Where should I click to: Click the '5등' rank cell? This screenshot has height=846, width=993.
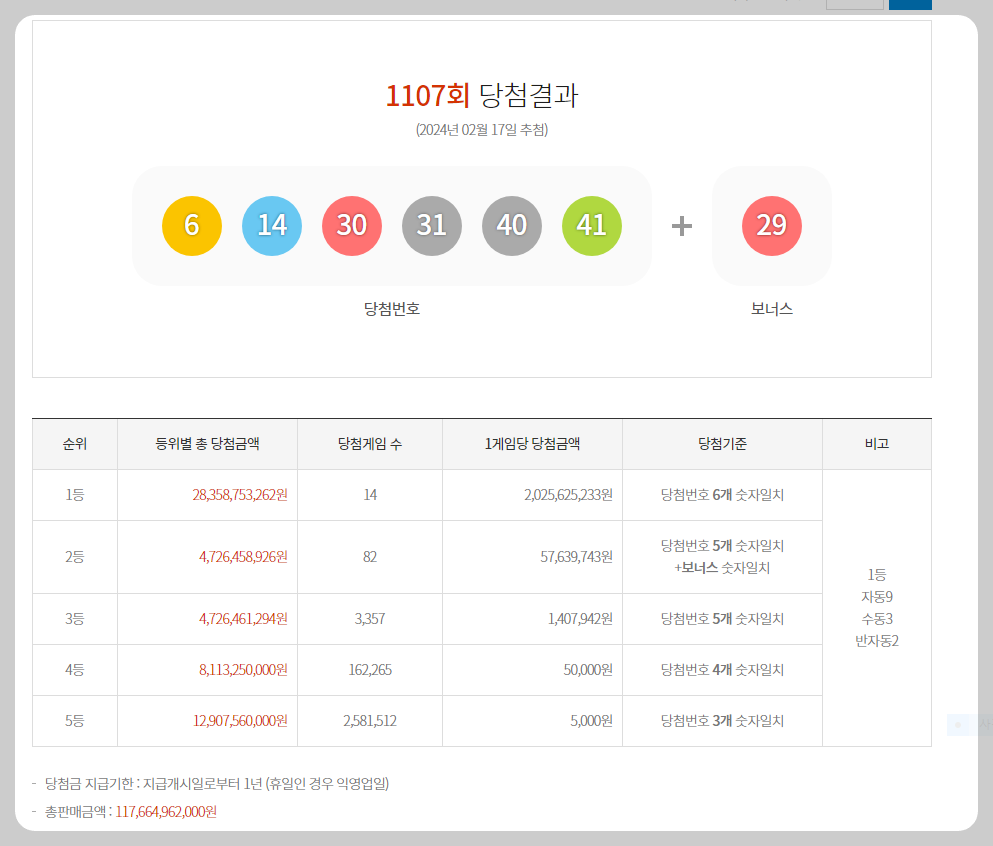point(75,721)
